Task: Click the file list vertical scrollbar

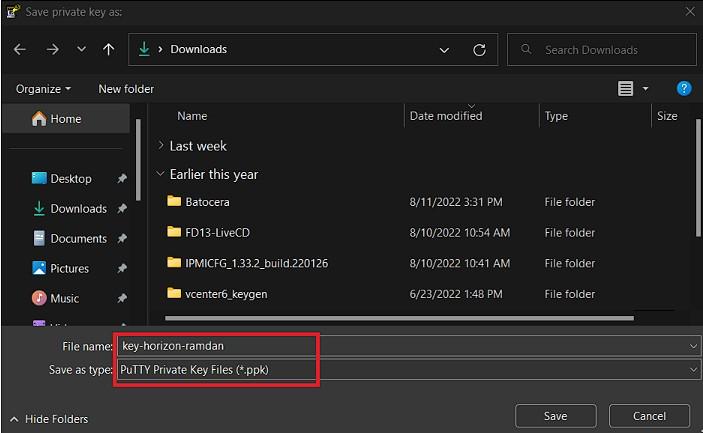Action: click(698, 178)
